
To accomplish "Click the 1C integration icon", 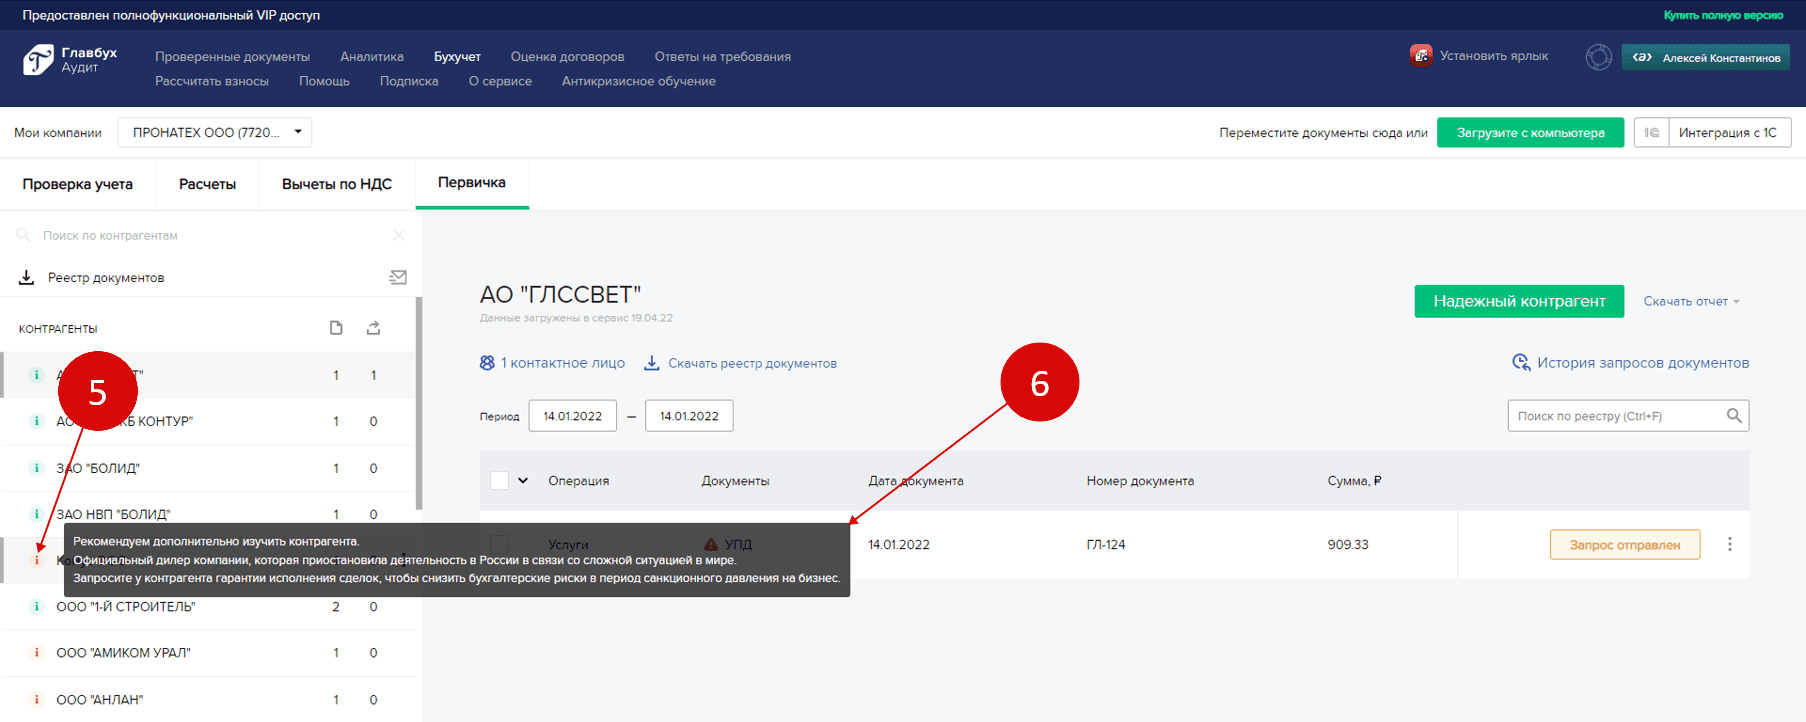I will 1651,132.
